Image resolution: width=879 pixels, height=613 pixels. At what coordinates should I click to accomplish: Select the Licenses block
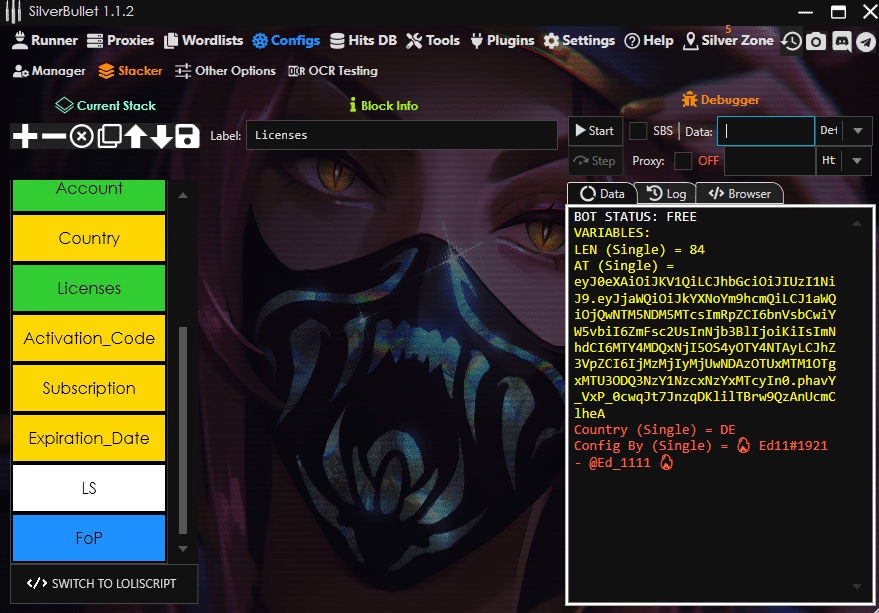click(89, 288)
